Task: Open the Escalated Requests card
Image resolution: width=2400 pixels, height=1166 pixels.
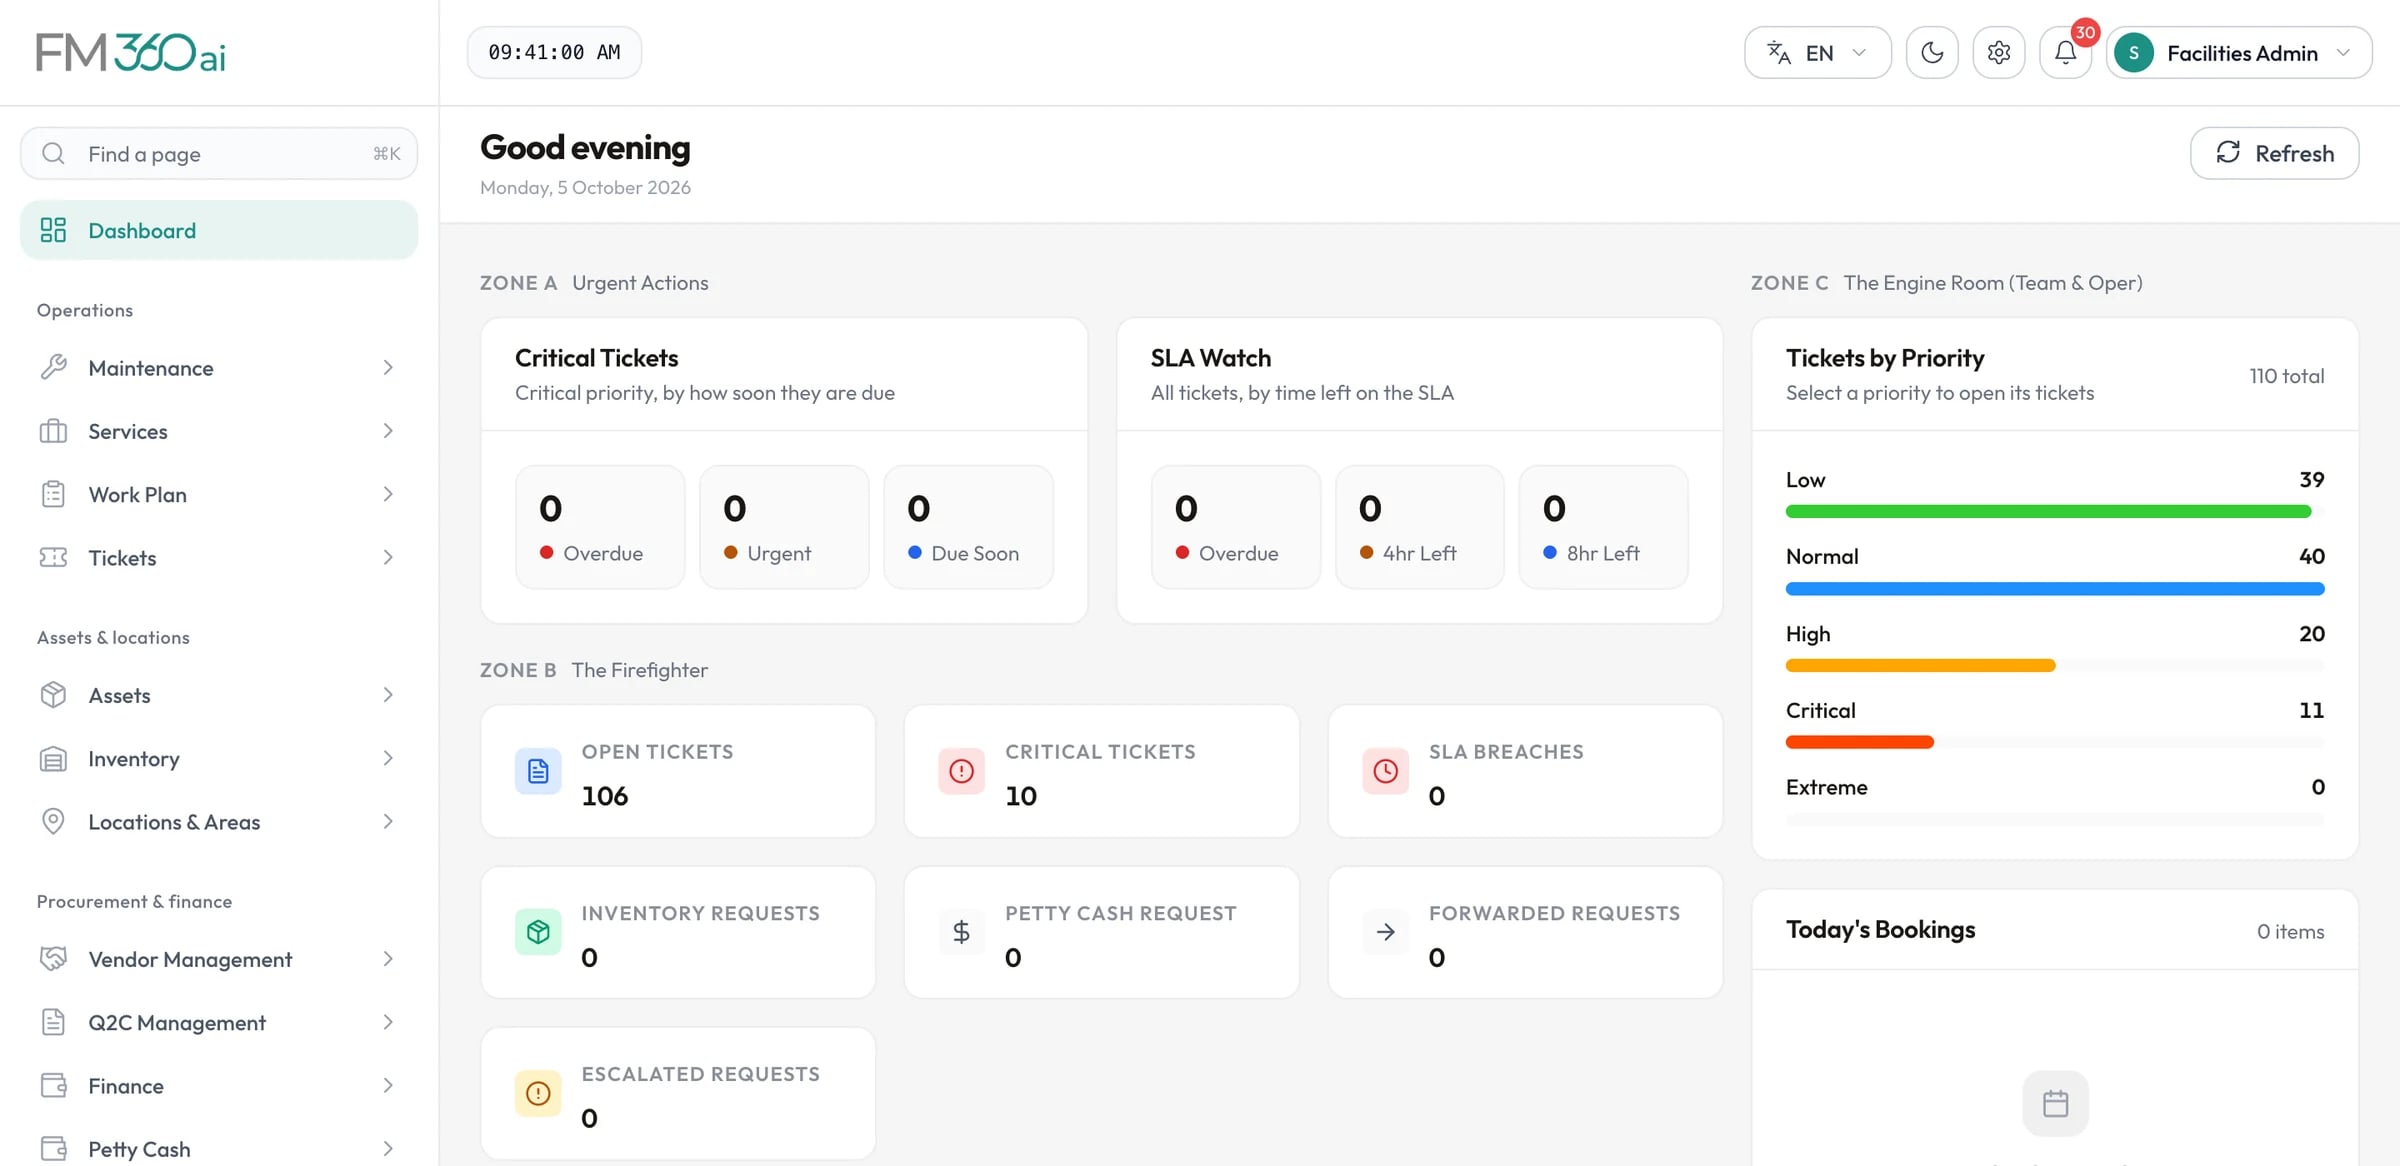Action: pos(678,1093)
